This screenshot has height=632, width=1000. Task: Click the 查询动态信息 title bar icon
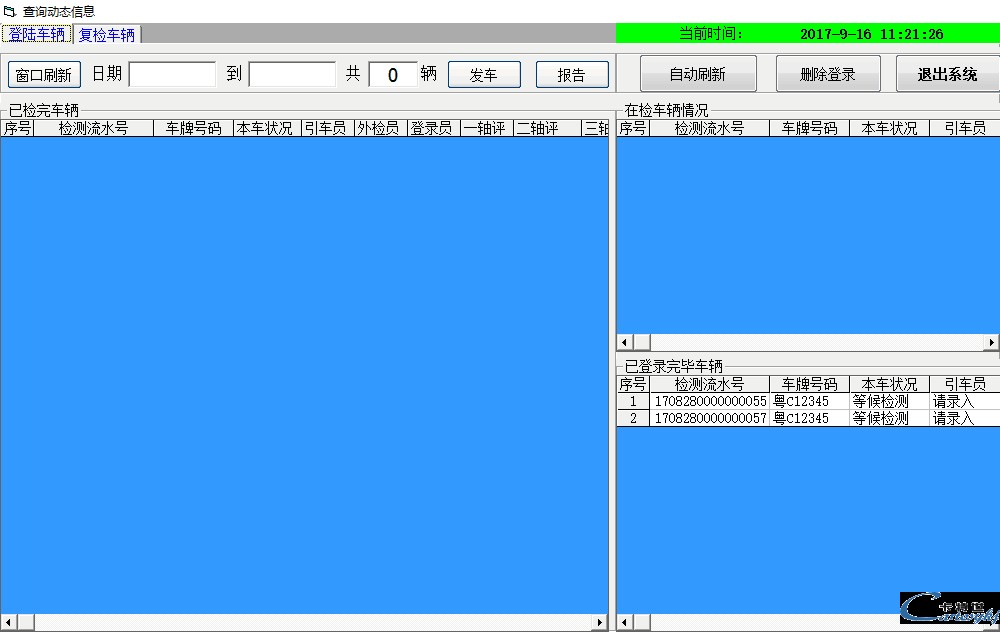pos(8,10)
